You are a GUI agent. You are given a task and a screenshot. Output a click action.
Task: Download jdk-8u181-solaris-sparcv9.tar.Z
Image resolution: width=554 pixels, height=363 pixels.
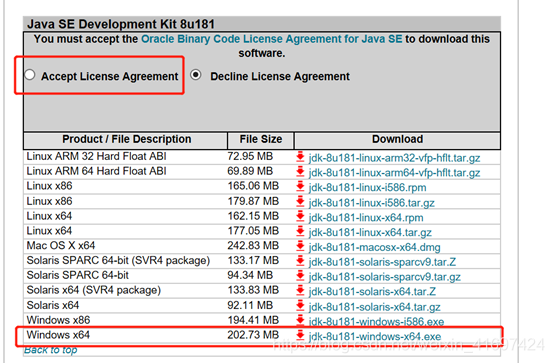(x=382, y=262)
